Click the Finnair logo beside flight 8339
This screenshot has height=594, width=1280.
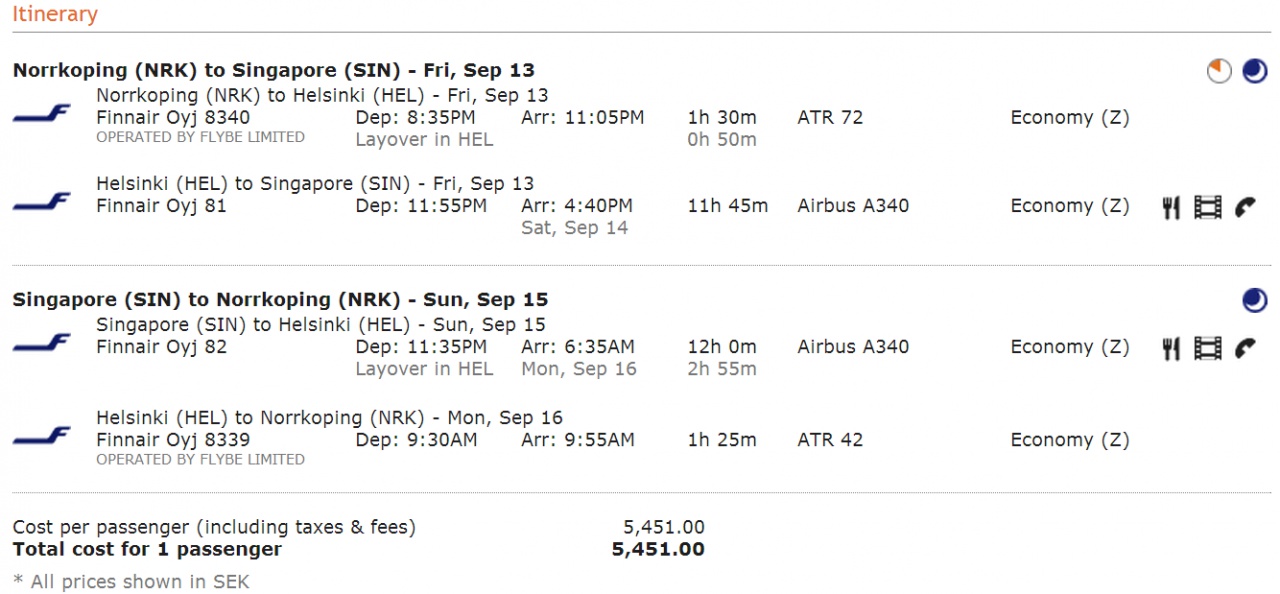pos(42,436)
